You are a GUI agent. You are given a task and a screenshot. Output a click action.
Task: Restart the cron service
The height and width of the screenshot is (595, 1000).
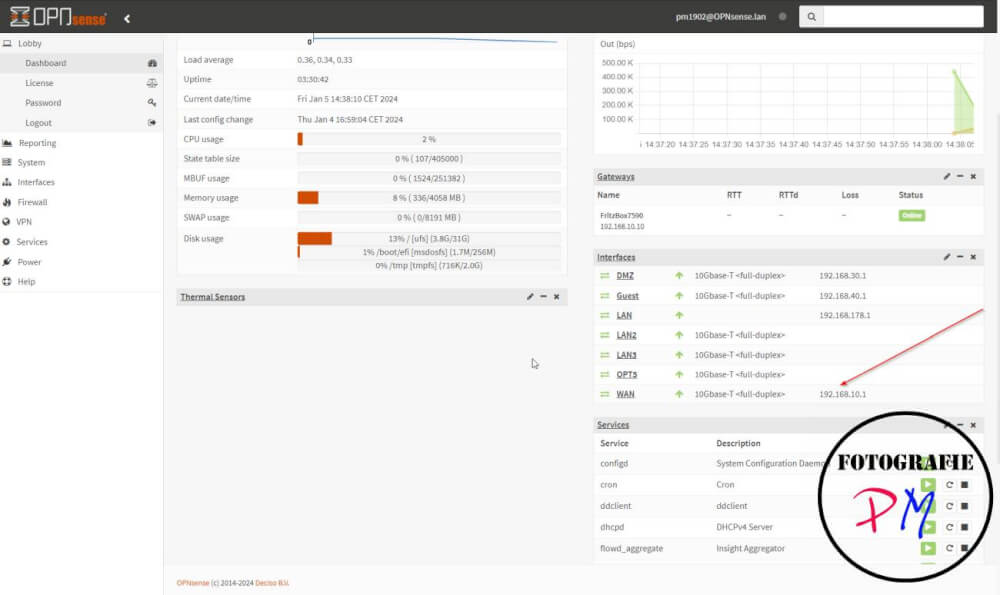pyautogui.click(x=950, y=485)
